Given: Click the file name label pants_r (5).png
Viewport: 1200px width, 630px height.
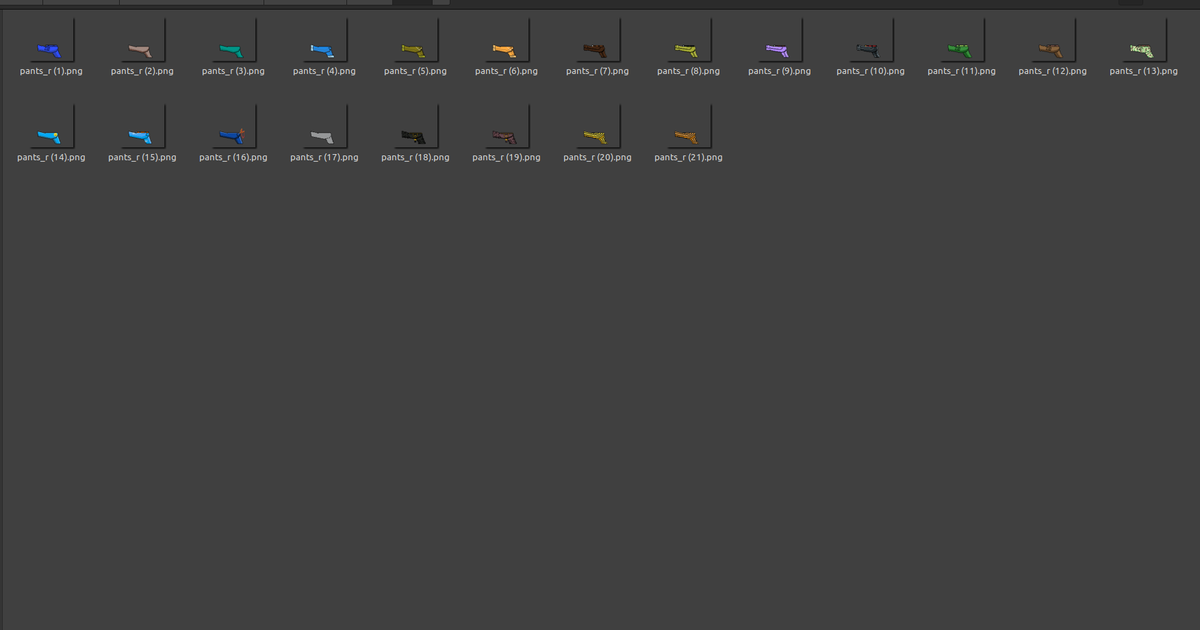Looking at the screenshot, I should [x=415, y=71].
